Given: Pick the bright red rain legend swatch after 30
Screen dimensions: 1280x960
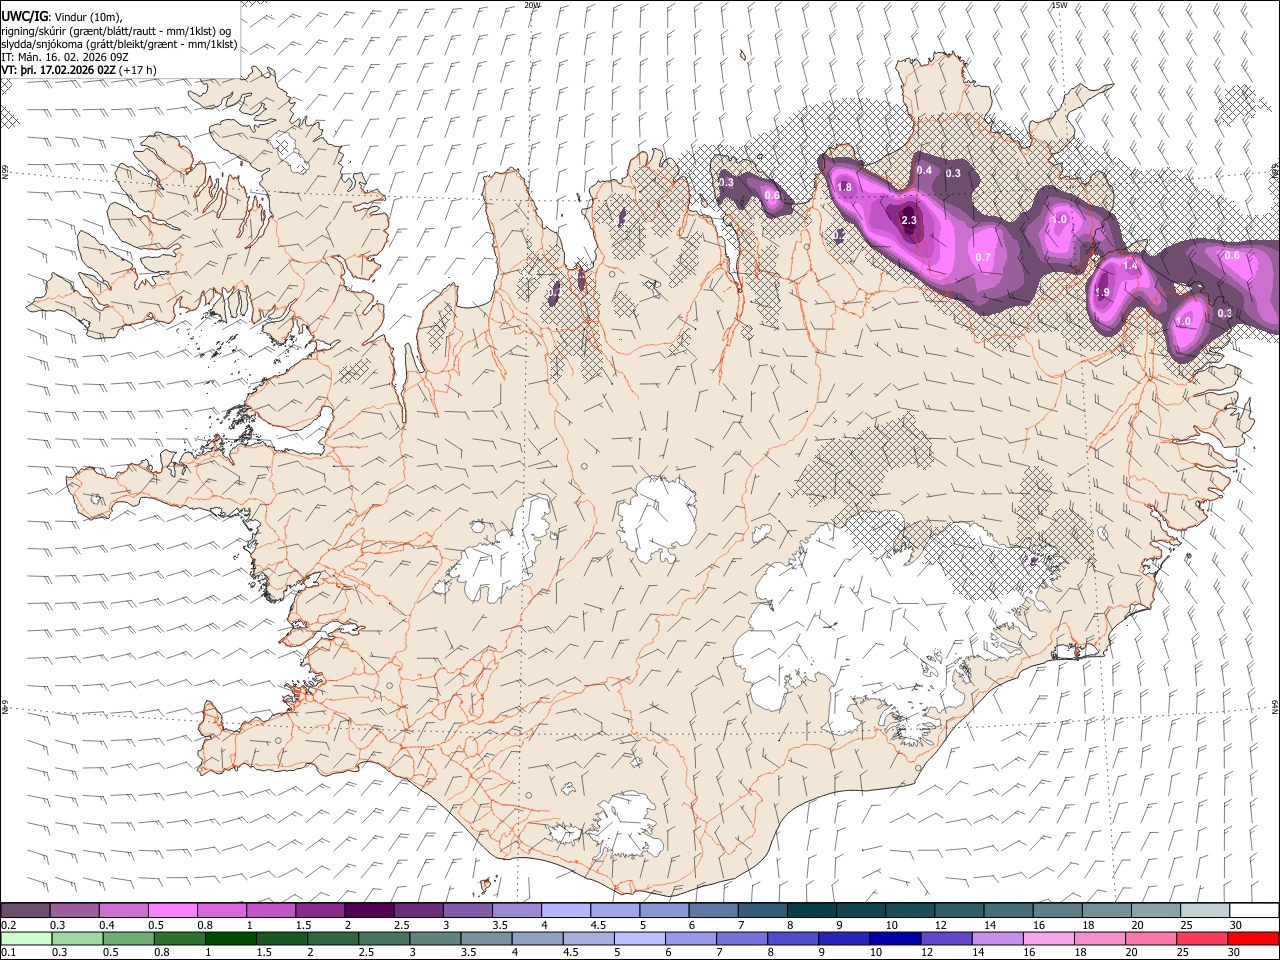Looking at the screenshot, I should click(x=1253, y=938).
